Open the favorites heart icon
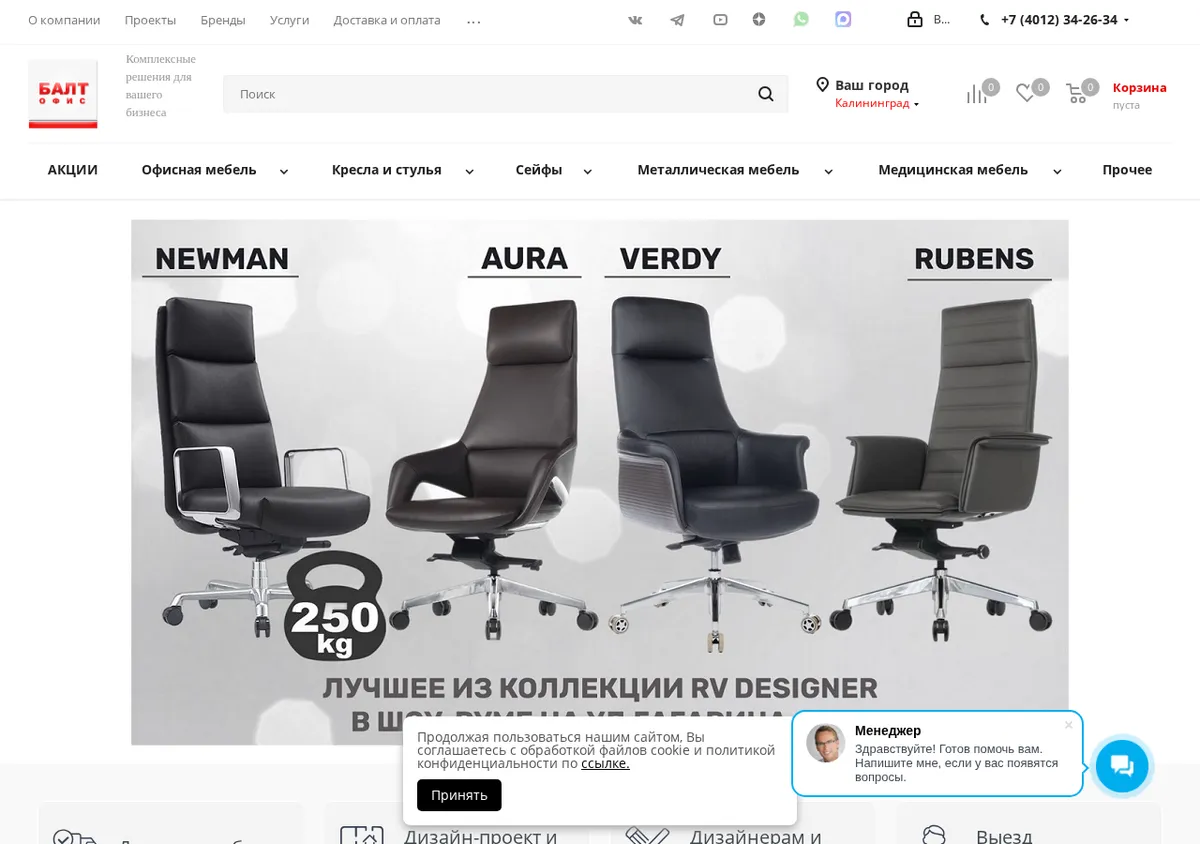This screenshot has height=844, width=1200. coord(1026,93)
